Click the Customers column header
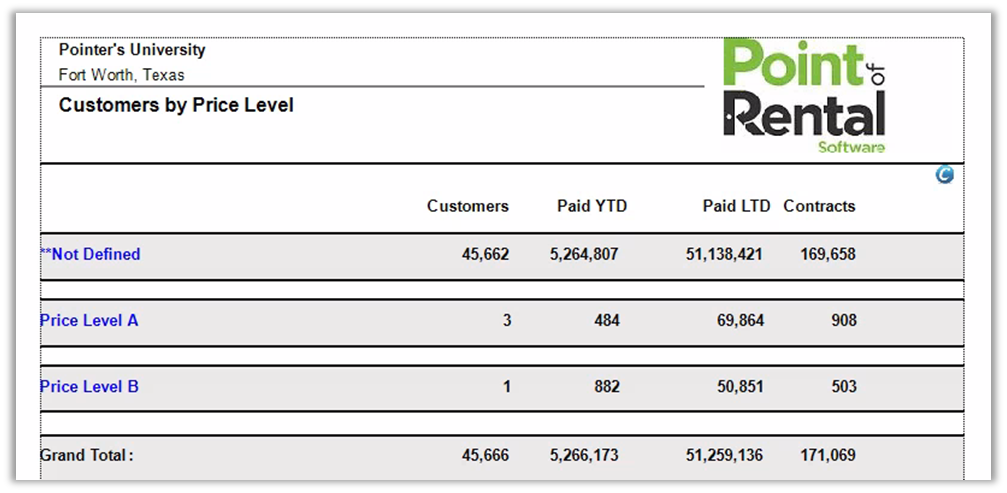This screenshot has width=1007, height=493. click(x=467, y=206)
